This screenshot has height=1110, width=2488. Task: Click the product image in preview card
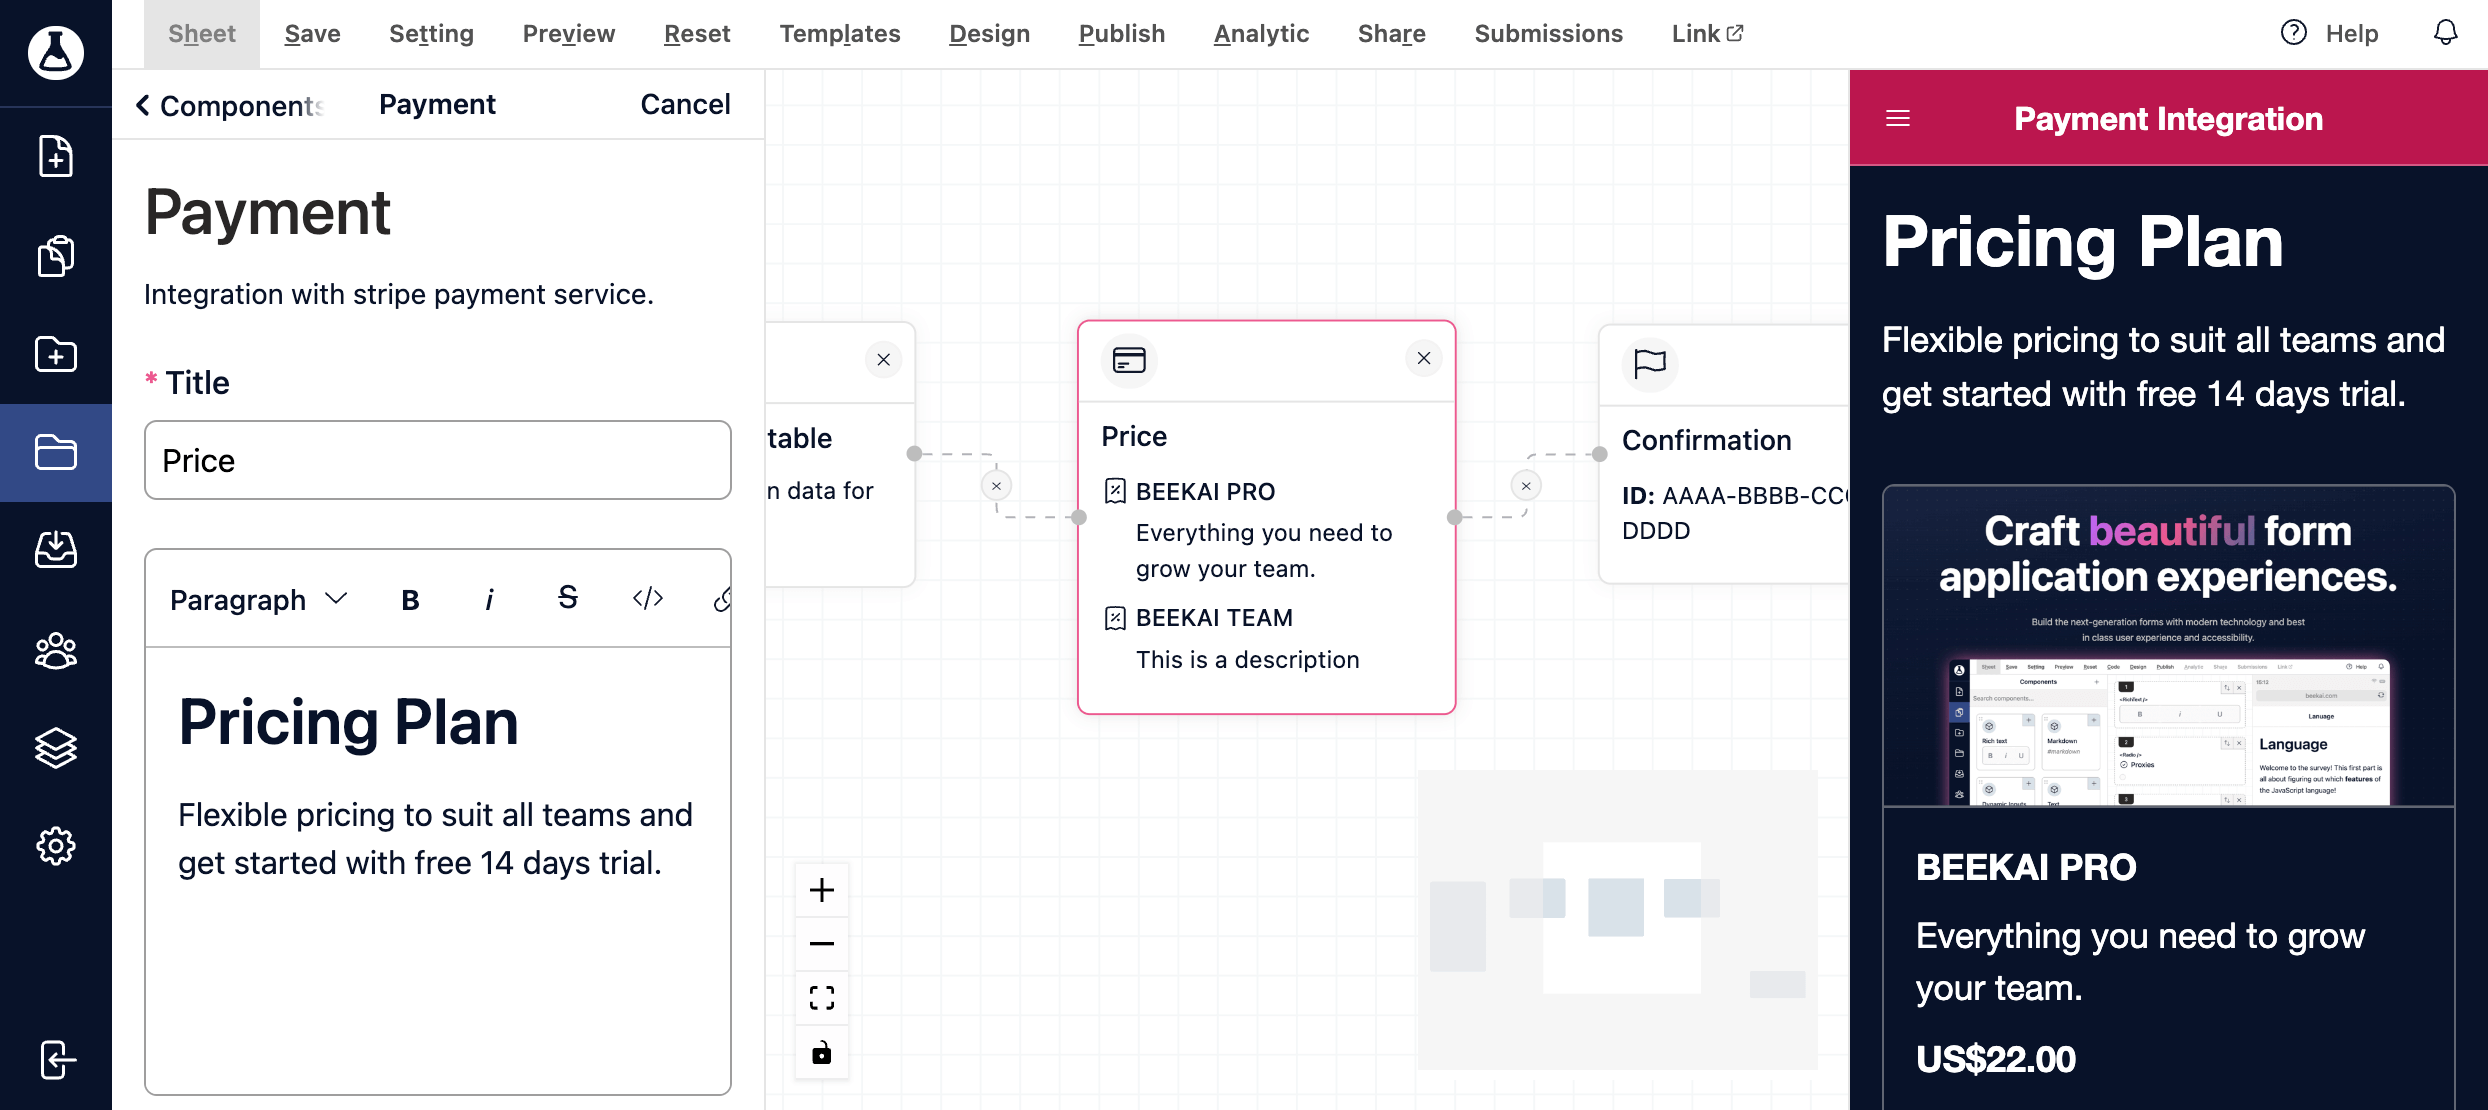(2168, 646)
